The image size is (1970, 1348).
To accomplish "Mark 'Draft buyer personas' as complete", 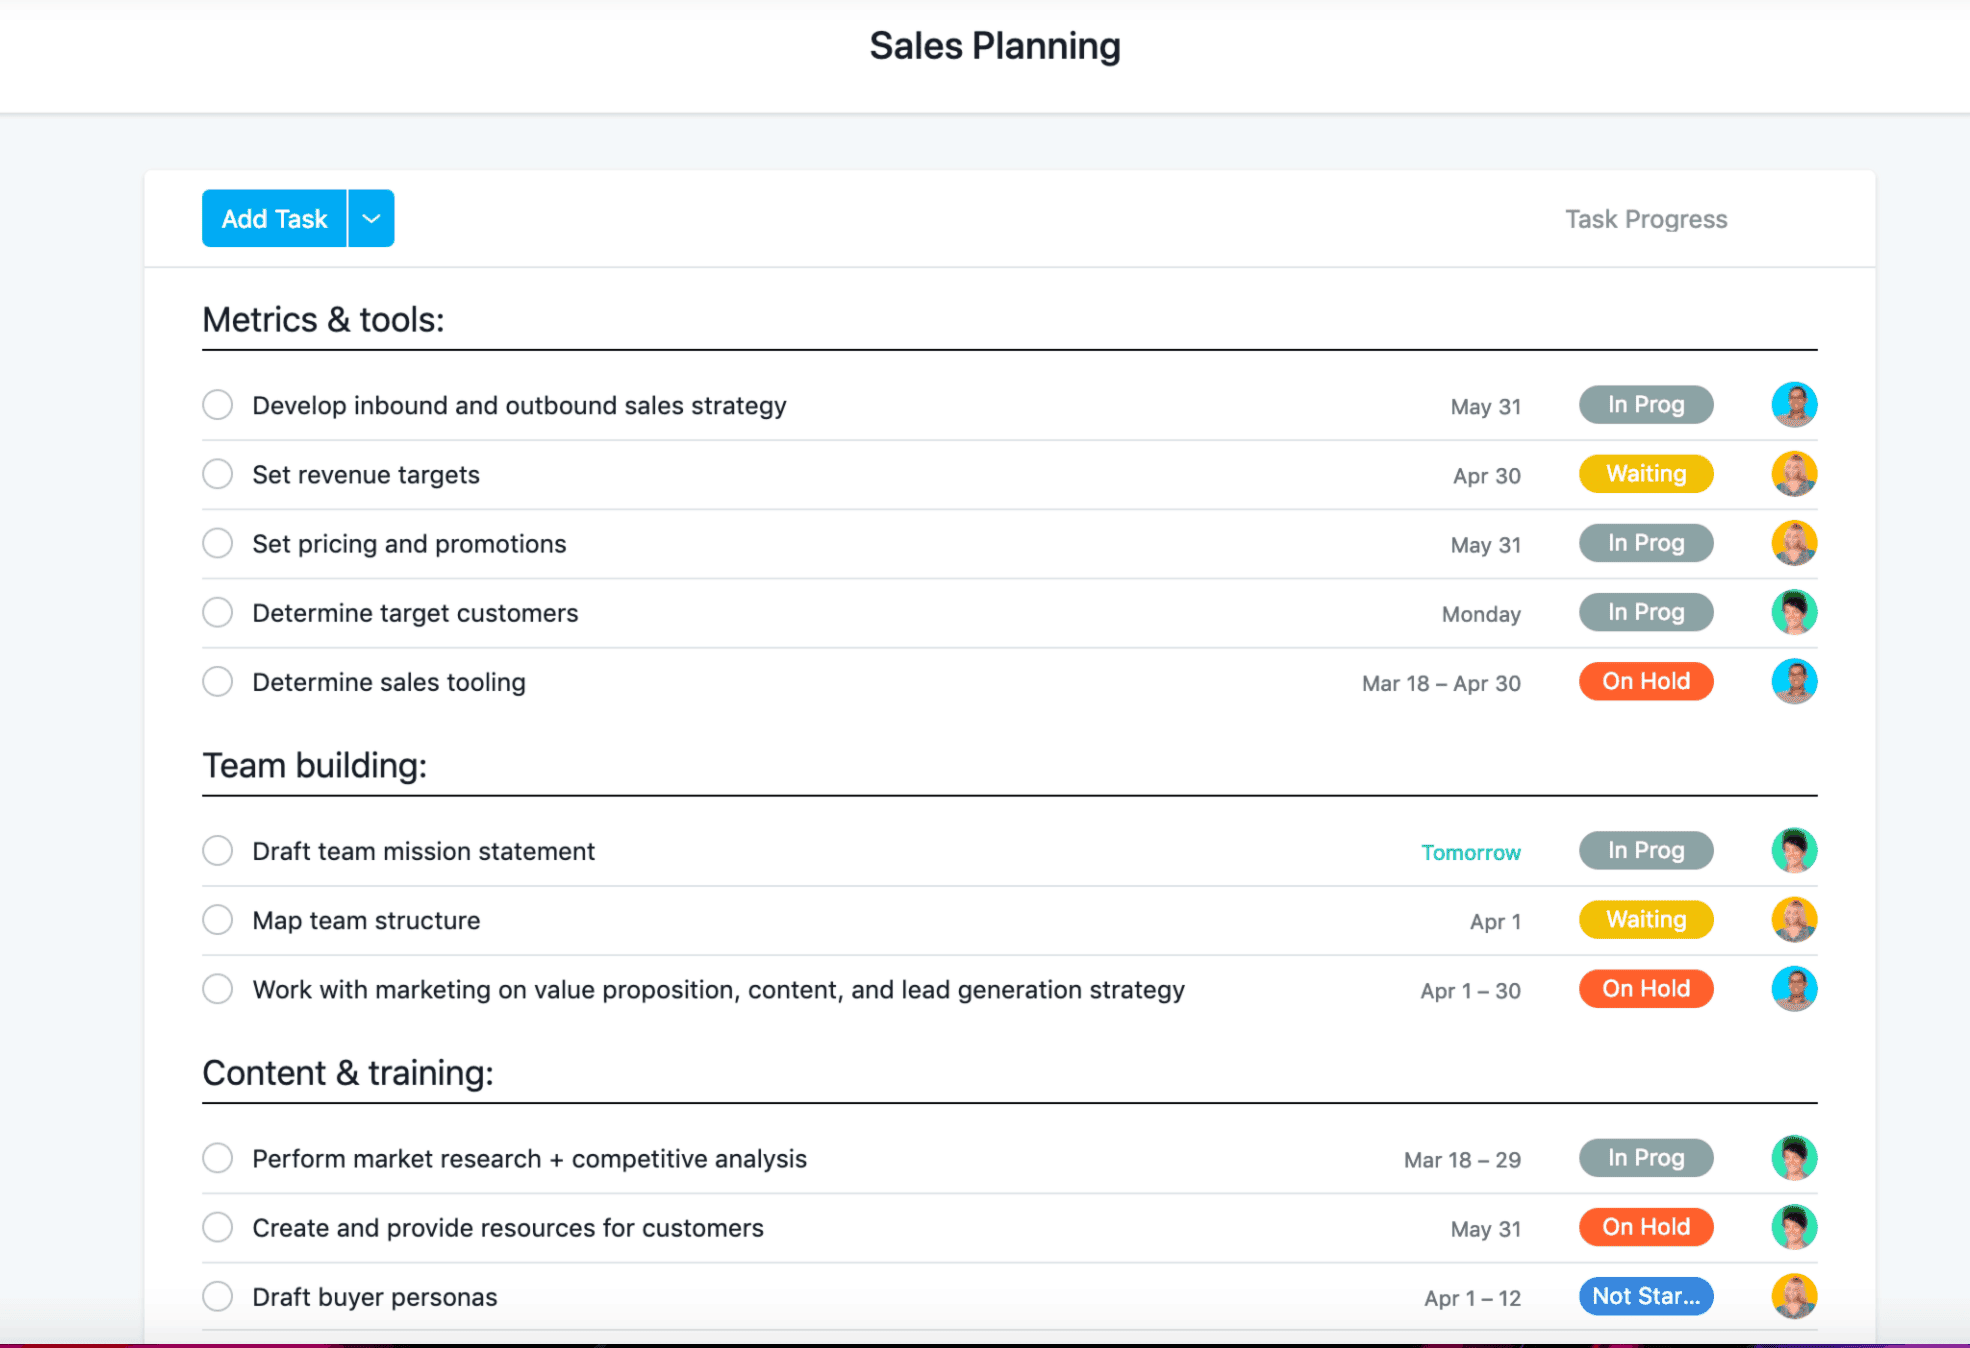I will click(217, 1296).
